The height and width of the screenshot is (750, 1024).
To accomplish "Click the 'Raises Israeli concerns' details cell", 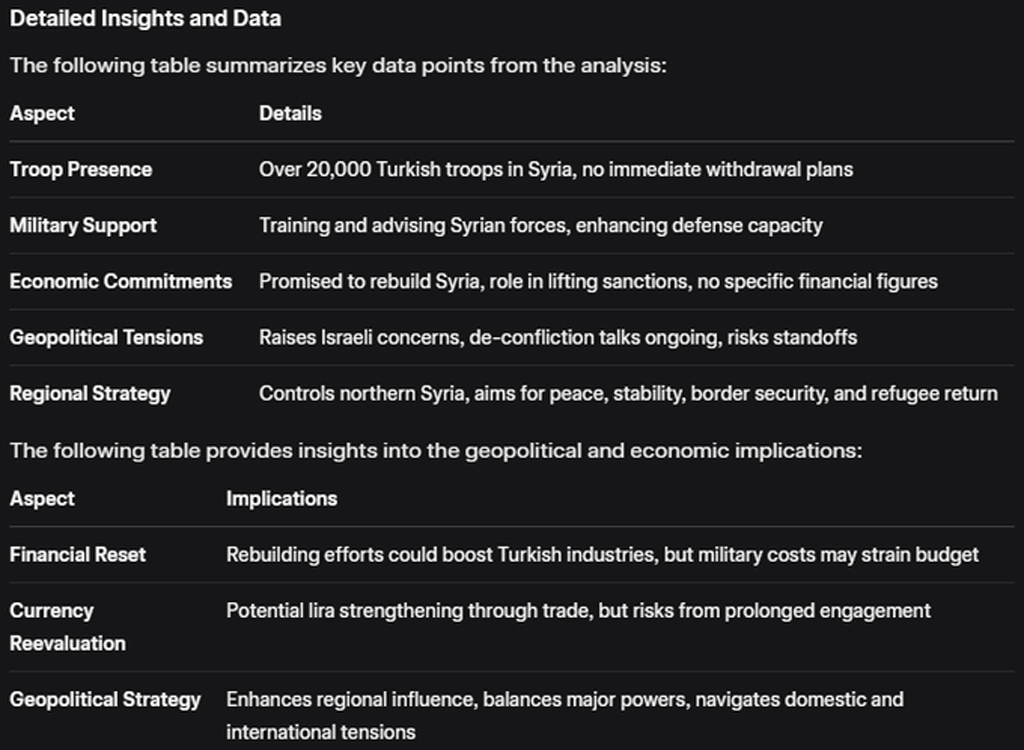I will [x=557, y=338].
